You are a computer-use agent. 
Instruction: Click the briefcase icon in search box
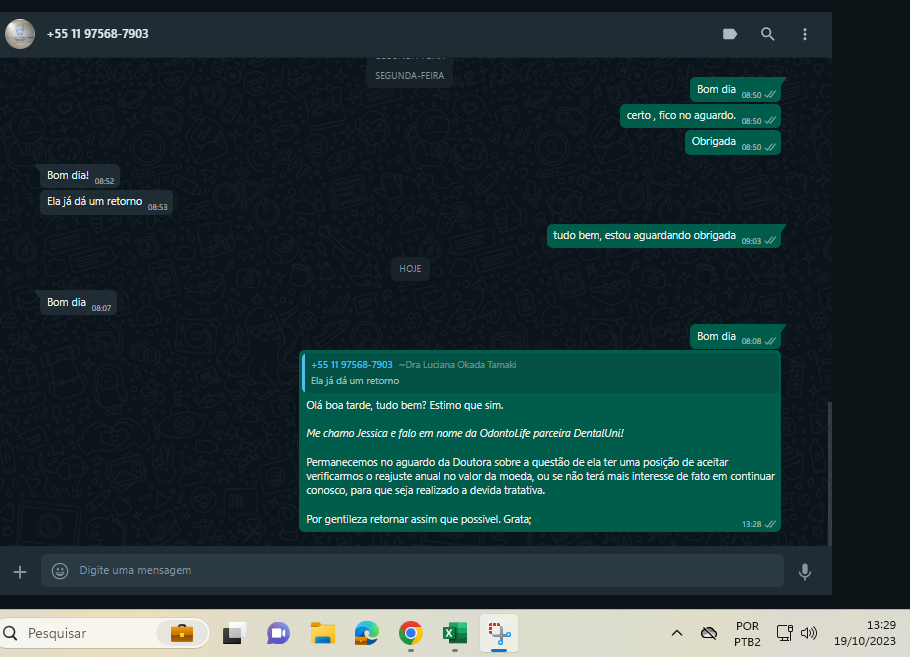point(182,633)
